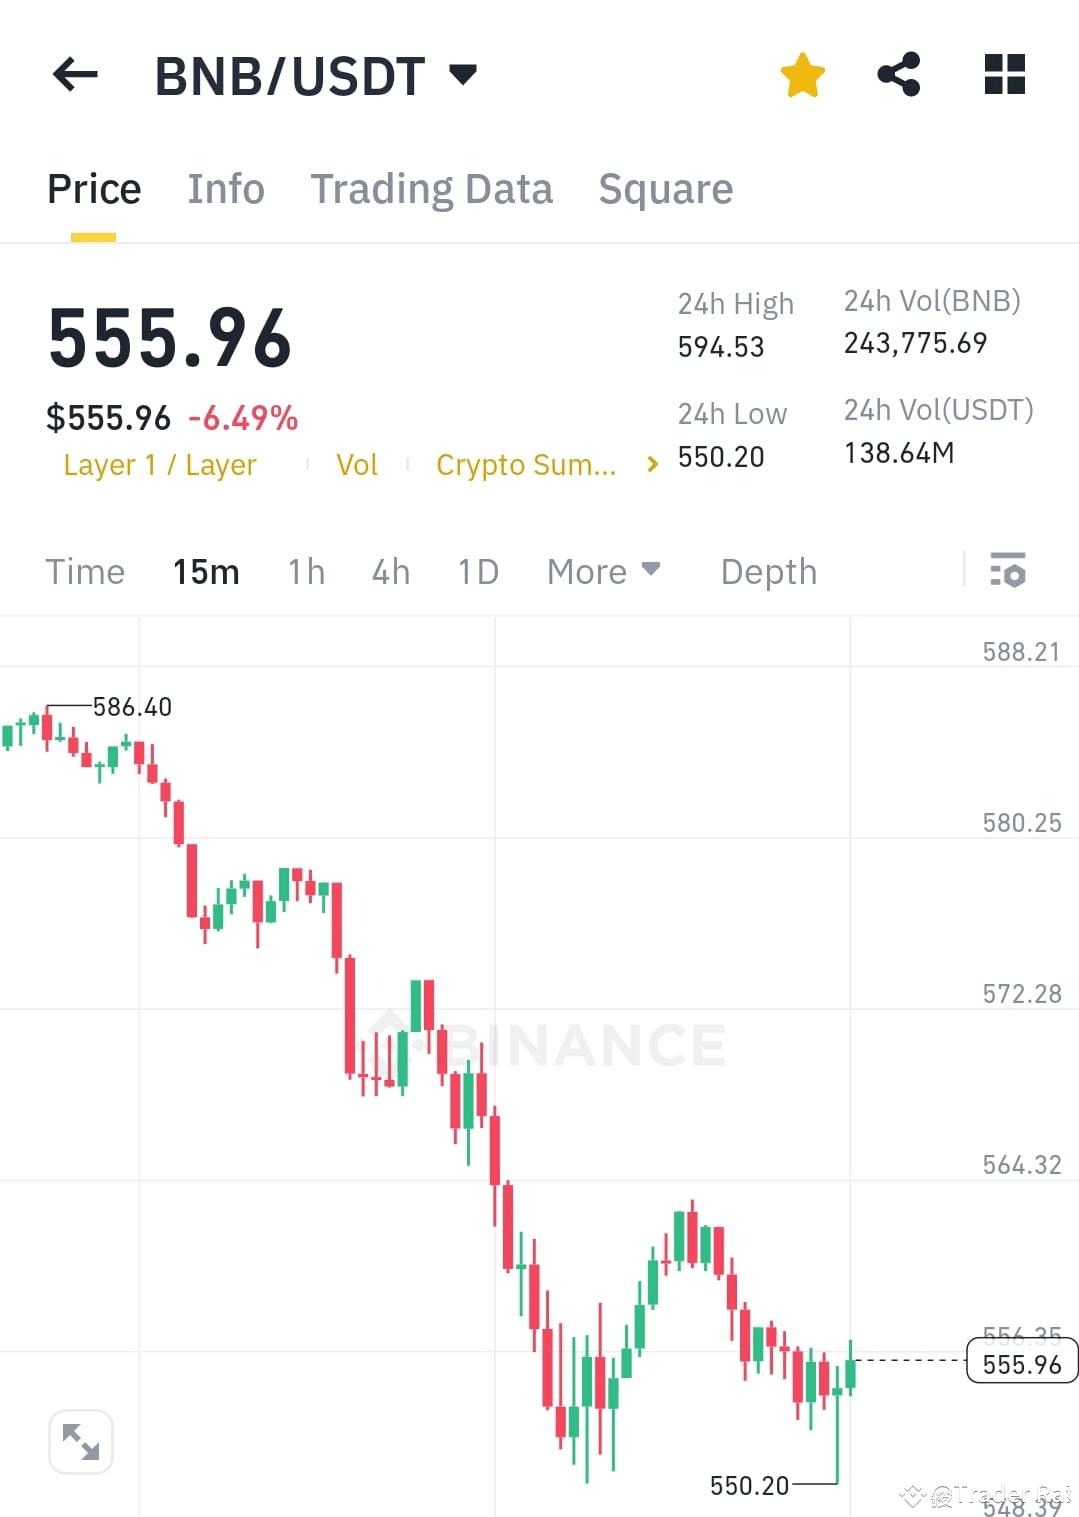Enable the Time view mode
The image size is (1079, 1517).
click(85, 571)
